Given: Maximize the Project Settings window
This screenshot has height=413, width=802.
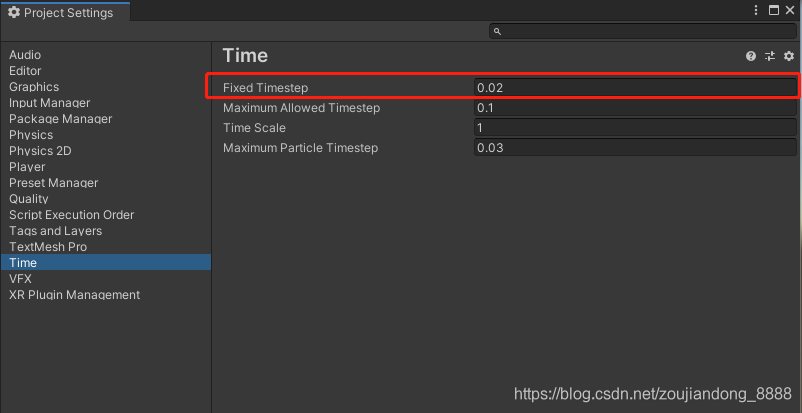Looking at the screenshot, I should click(x=774, y=10).
